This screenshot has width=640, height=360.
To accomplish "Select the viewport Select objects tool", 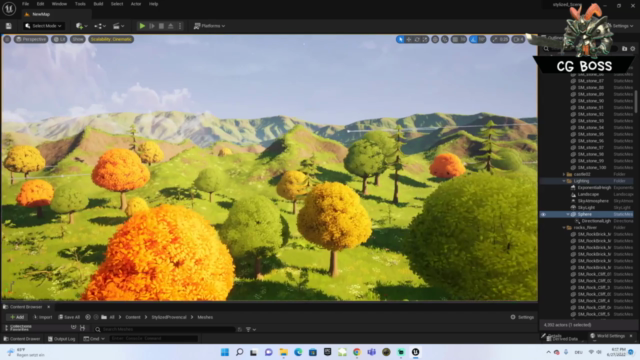I will 400,39.
